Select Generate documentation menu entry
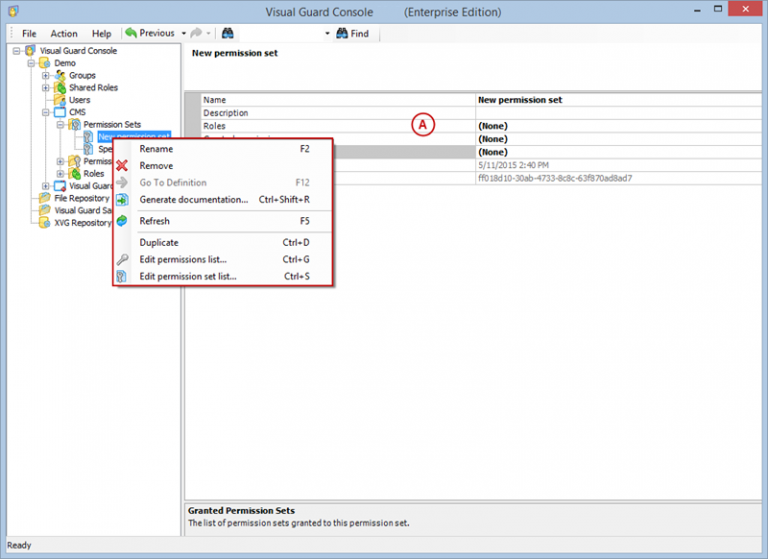 [223, 199]
